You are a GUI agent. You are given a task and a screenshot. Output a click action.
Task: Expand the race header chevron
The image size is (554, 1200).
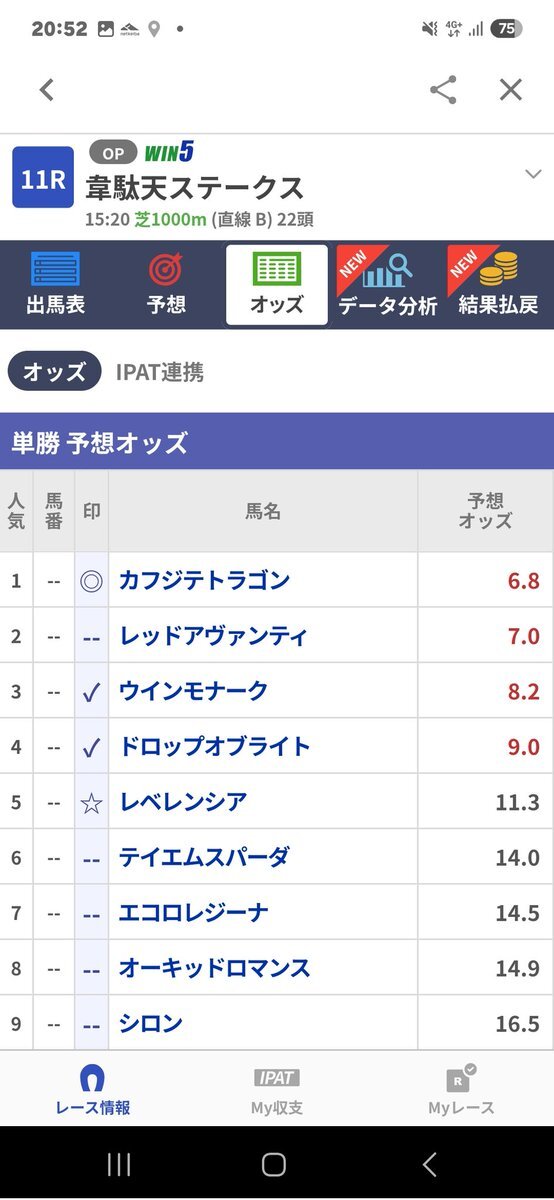pyautogui.click(x=532, y=174)
